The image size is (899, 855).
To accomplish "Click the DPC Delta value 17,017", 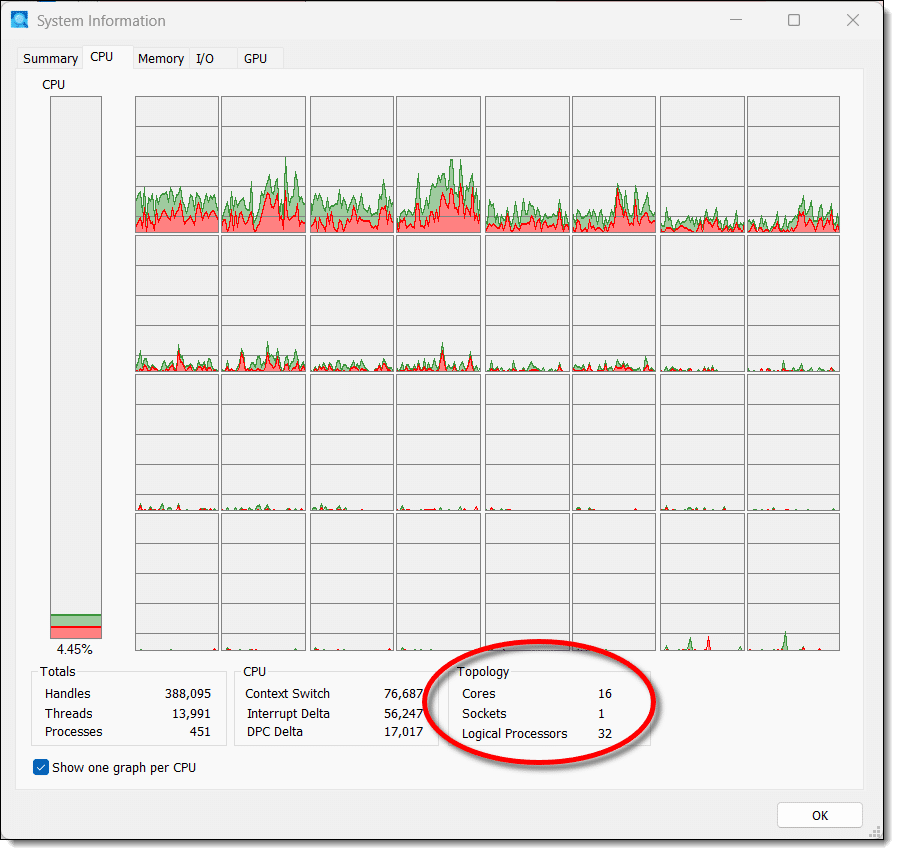I will [x=403, y=732].
